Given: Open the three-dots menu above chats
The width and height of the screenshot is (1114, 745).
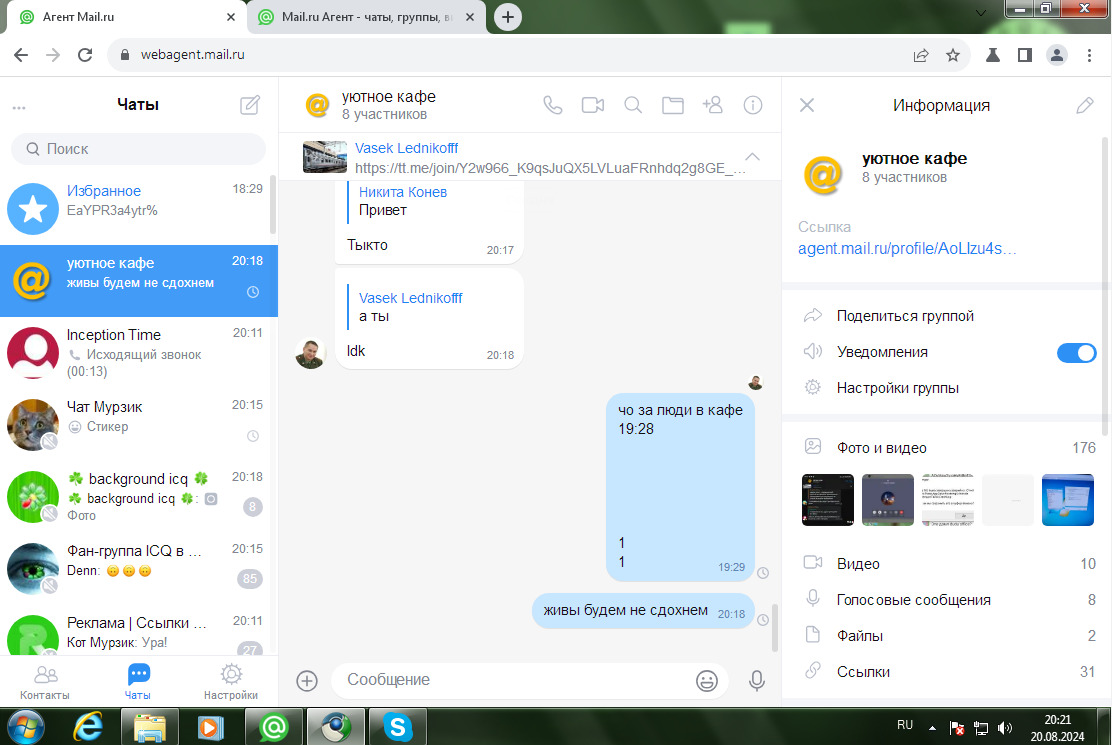Looking at the screenshot, I should [19, 107].
